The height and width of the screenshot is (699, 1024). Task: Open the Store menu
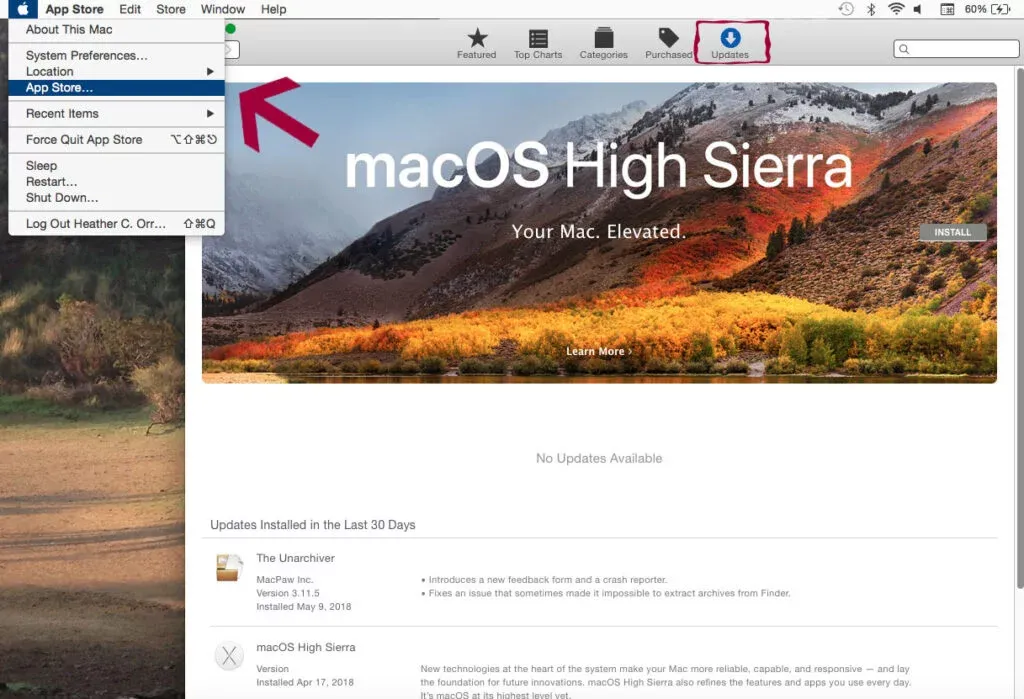tap(170, 9)
